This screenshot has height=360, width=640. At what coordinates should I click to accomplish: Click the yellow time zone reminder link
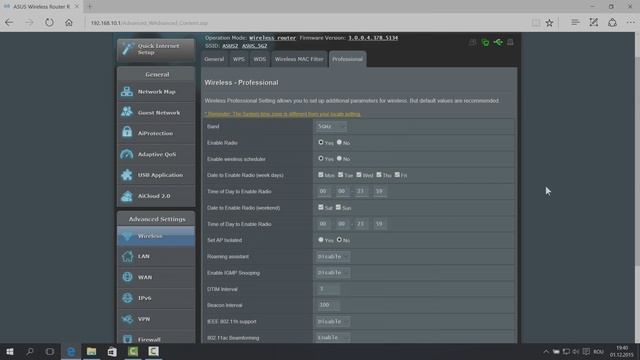click(x=283, y=114)
